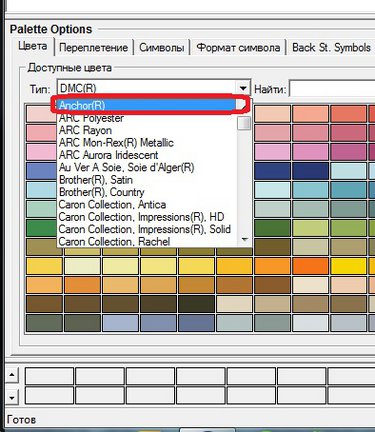Switch to the Формат символа tab
Screen dimensions: 375x432
238,48
